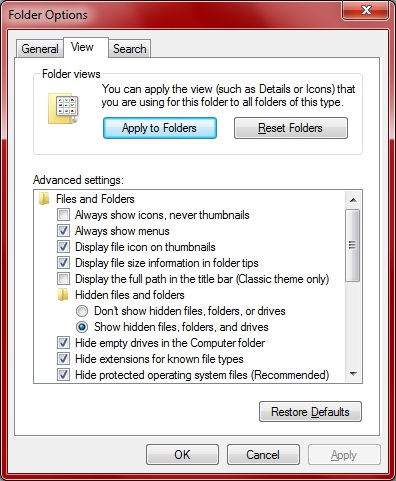Select the Files and Folders folder icon
396x481 pixels.
(44, 199)
